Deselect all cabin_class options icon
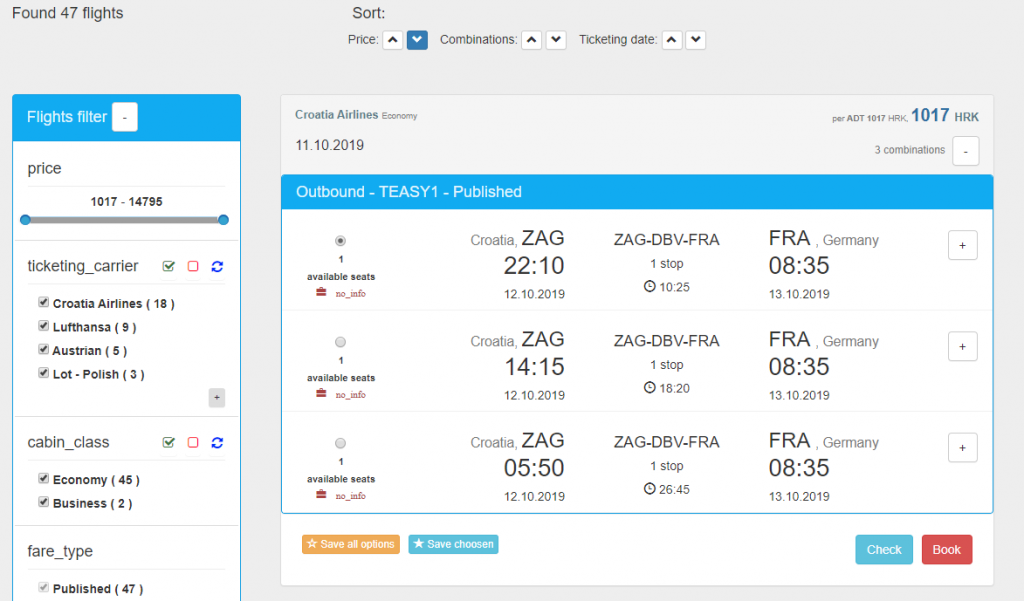The width and height of the screenshot is (1024, 601). (x=193, y=442)
